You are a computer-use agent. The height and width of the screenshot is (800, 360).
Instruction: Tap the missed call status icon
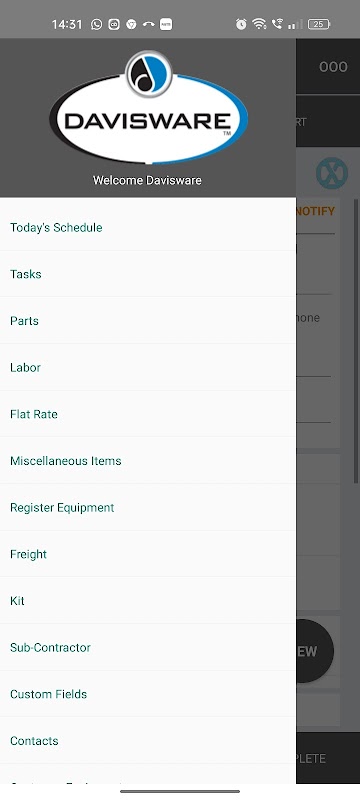(x=148, y=24)
